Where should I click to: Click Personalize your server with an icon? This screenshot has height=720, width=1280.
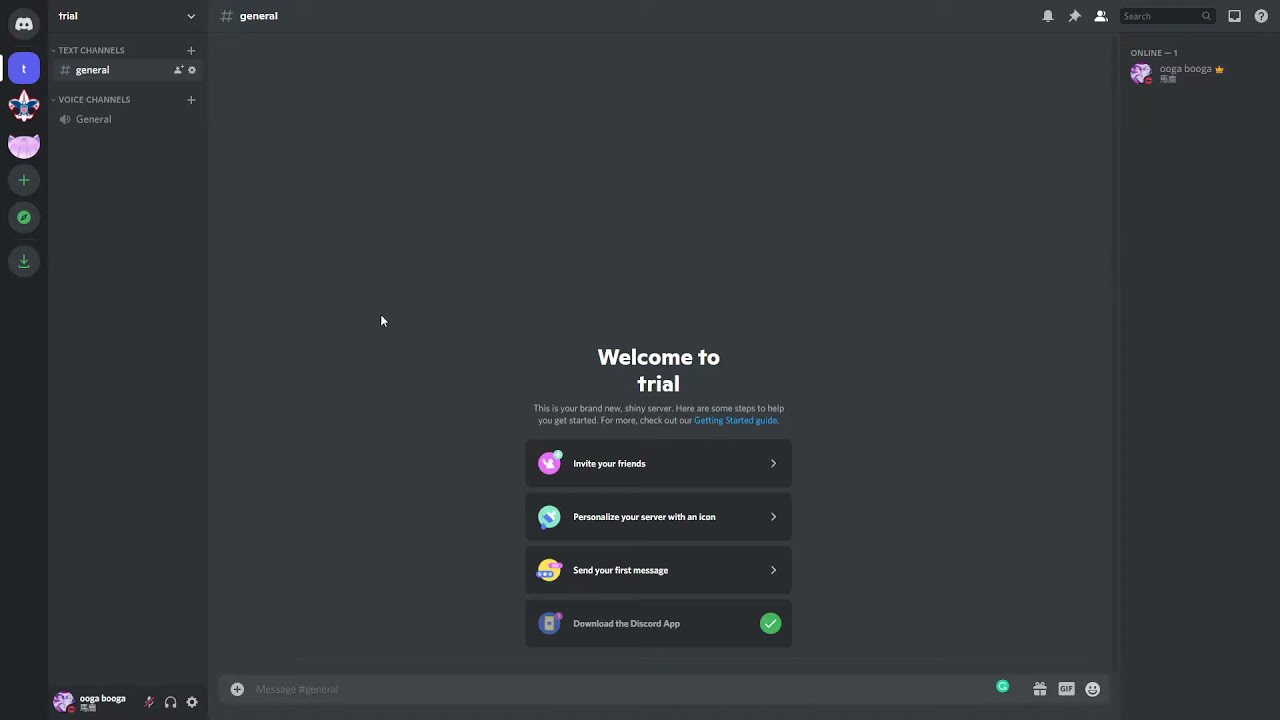658,517
